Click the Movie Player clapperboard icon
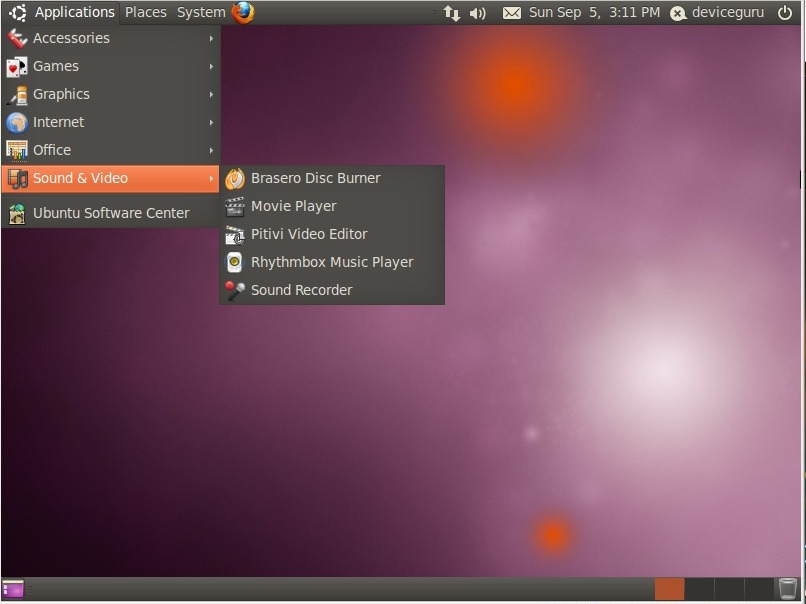This screenshot has height=604, width=806. [235, 207]
